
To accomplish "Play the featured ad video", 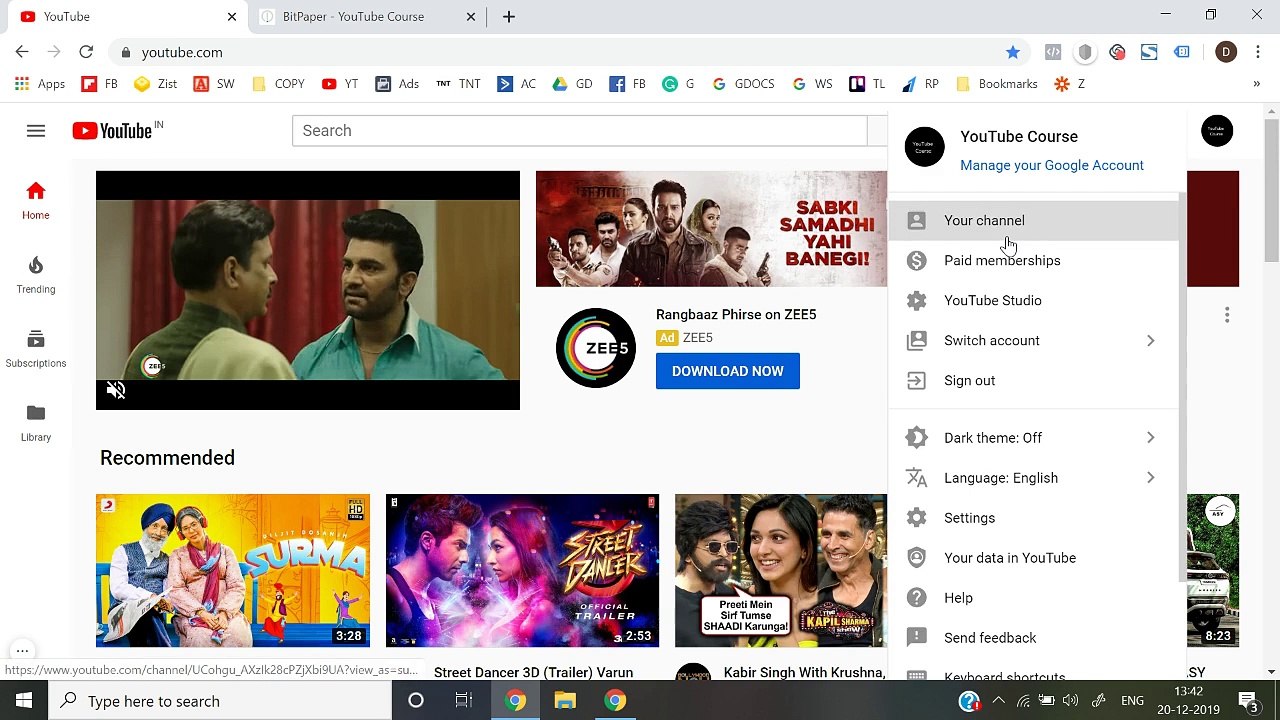I will click(x=308, y=290).
